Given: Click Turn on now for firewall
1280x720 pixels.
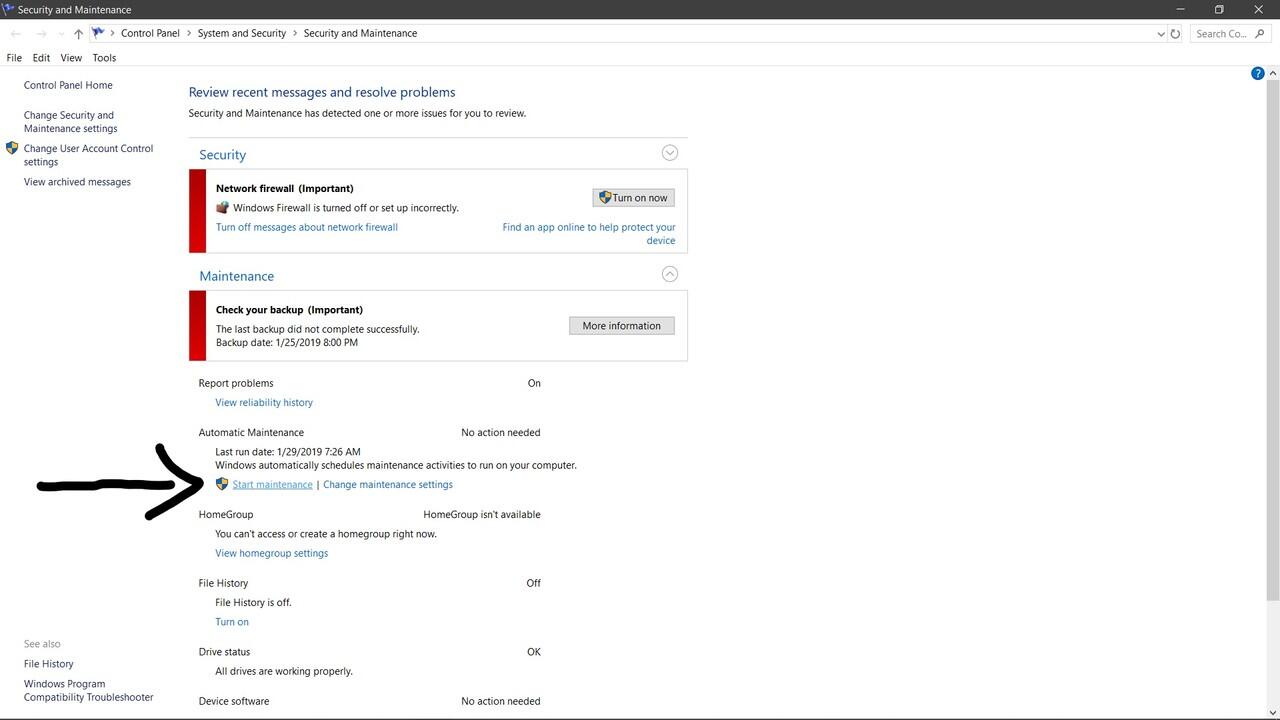Looking at the screenshot, I should click(x=633, y=198).
